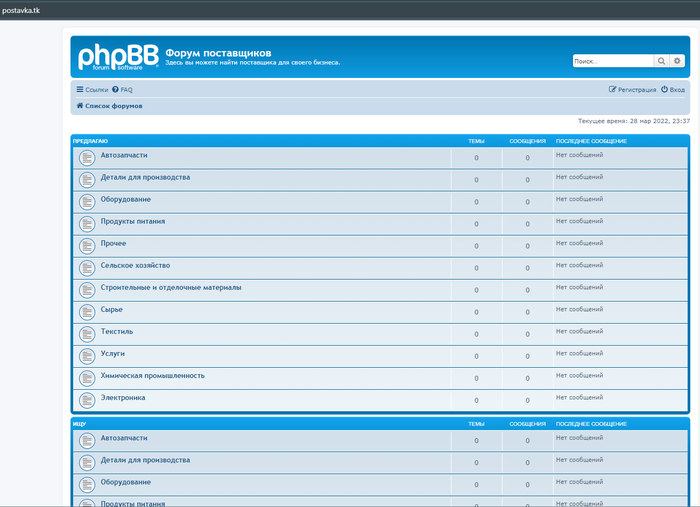Click forum icon for Сельское хозяйство

(x=87, y=268)
